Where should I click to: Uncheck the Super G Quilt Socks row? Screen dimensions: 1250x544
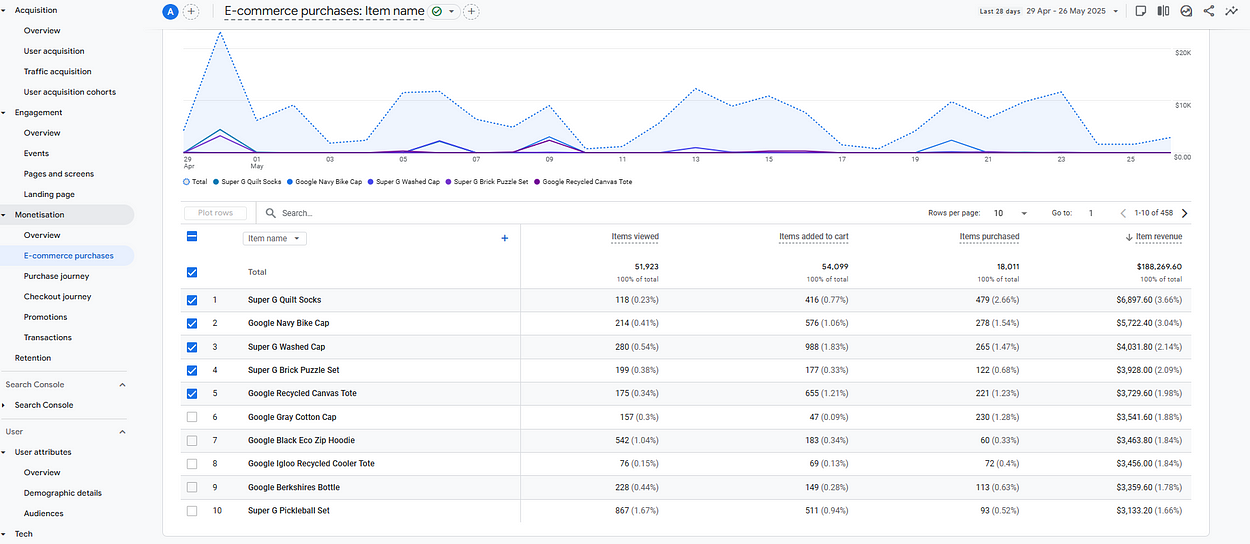(192, 300)
